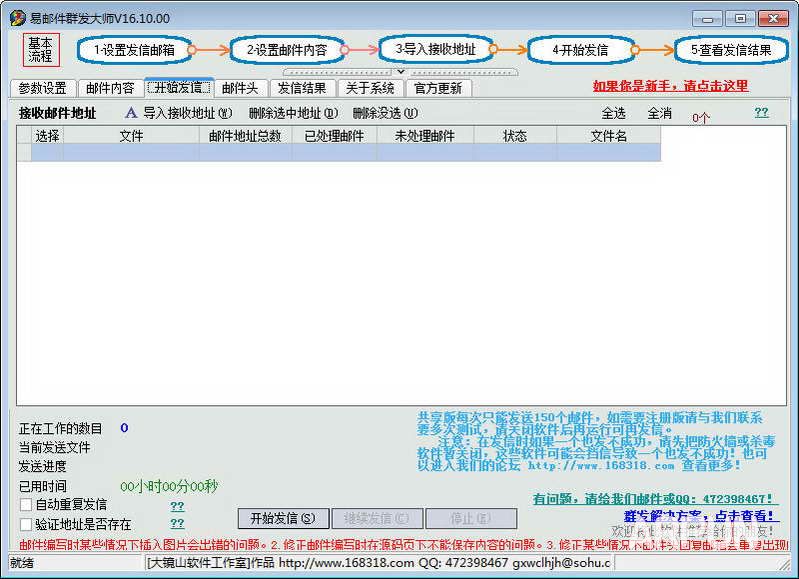Switch to the 邮件内容 tab
Screen dimensions: 799x579
(110, 88)
